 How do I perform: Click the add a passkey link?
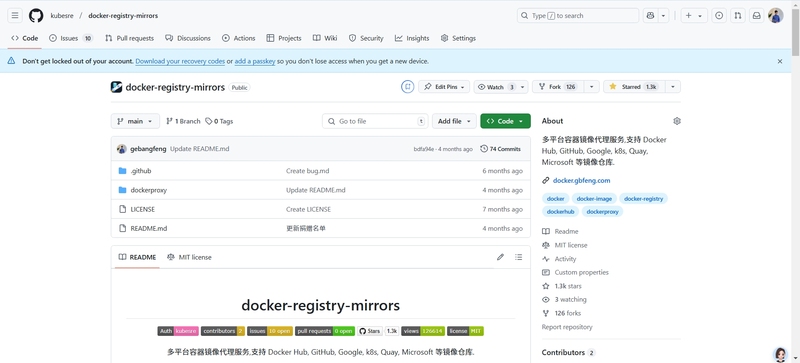[255, 61]
